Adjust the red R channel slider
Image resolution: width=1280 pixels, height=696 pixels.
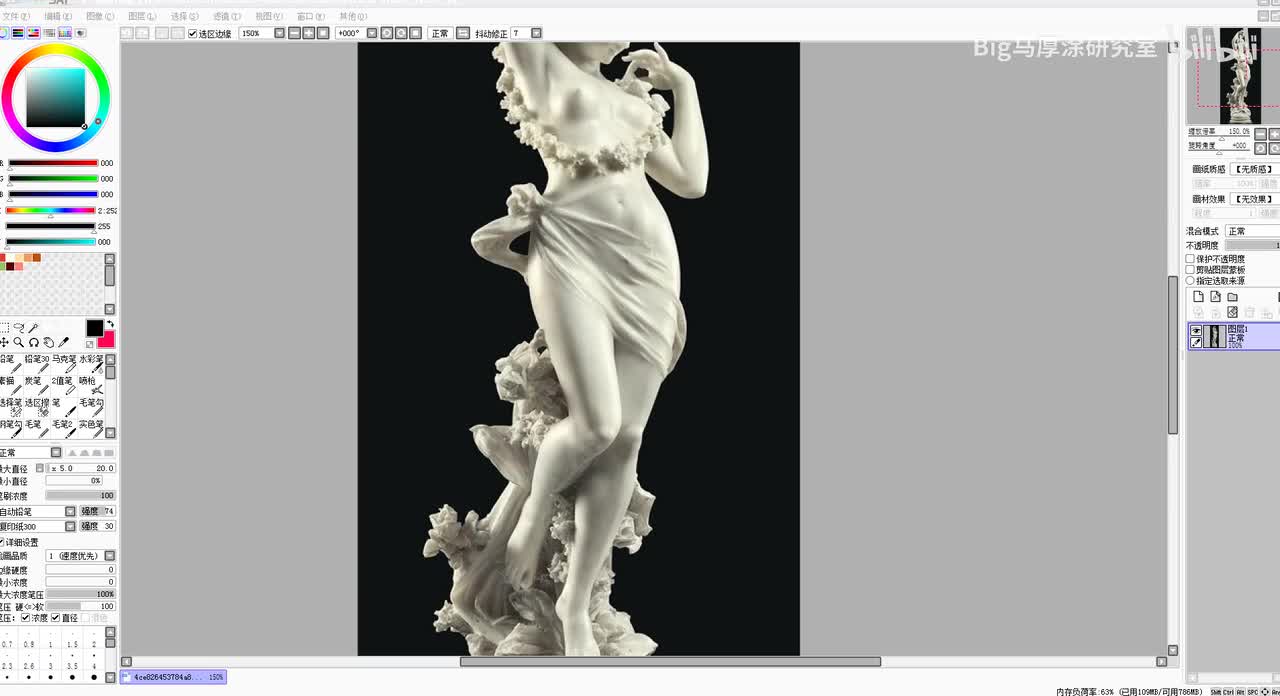pos(53,163)
